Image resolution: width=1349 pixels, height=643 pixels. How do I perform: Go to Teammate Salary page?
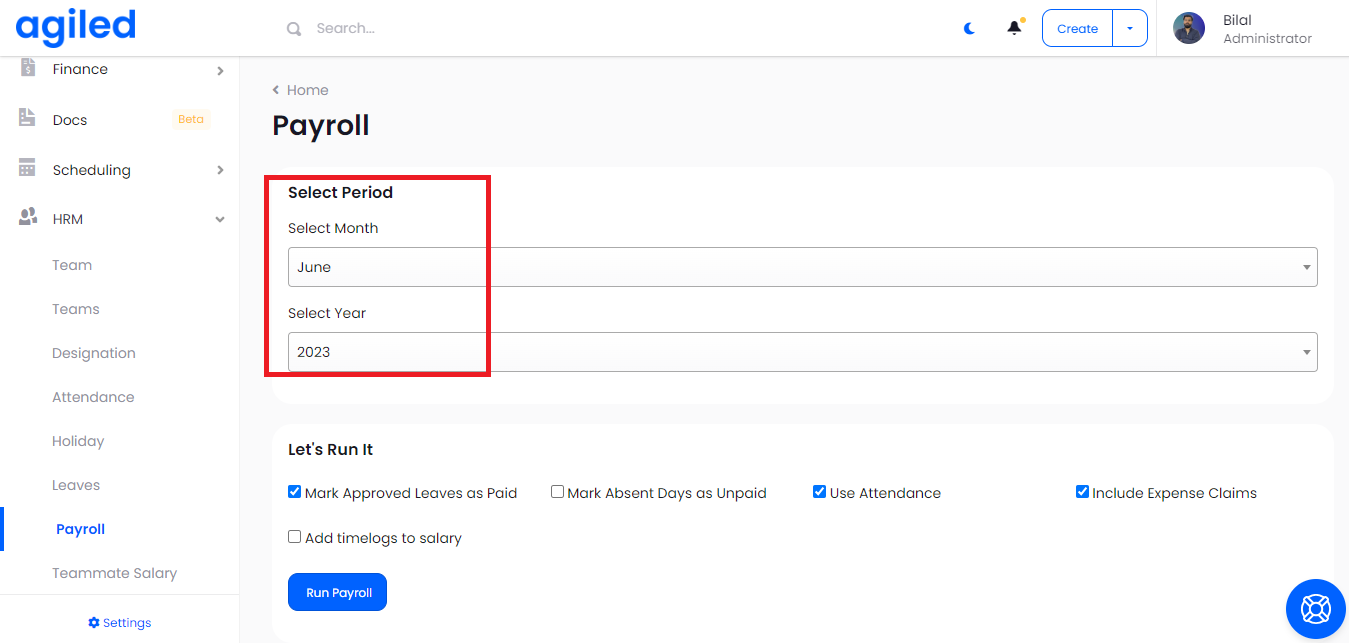point(114,573)
